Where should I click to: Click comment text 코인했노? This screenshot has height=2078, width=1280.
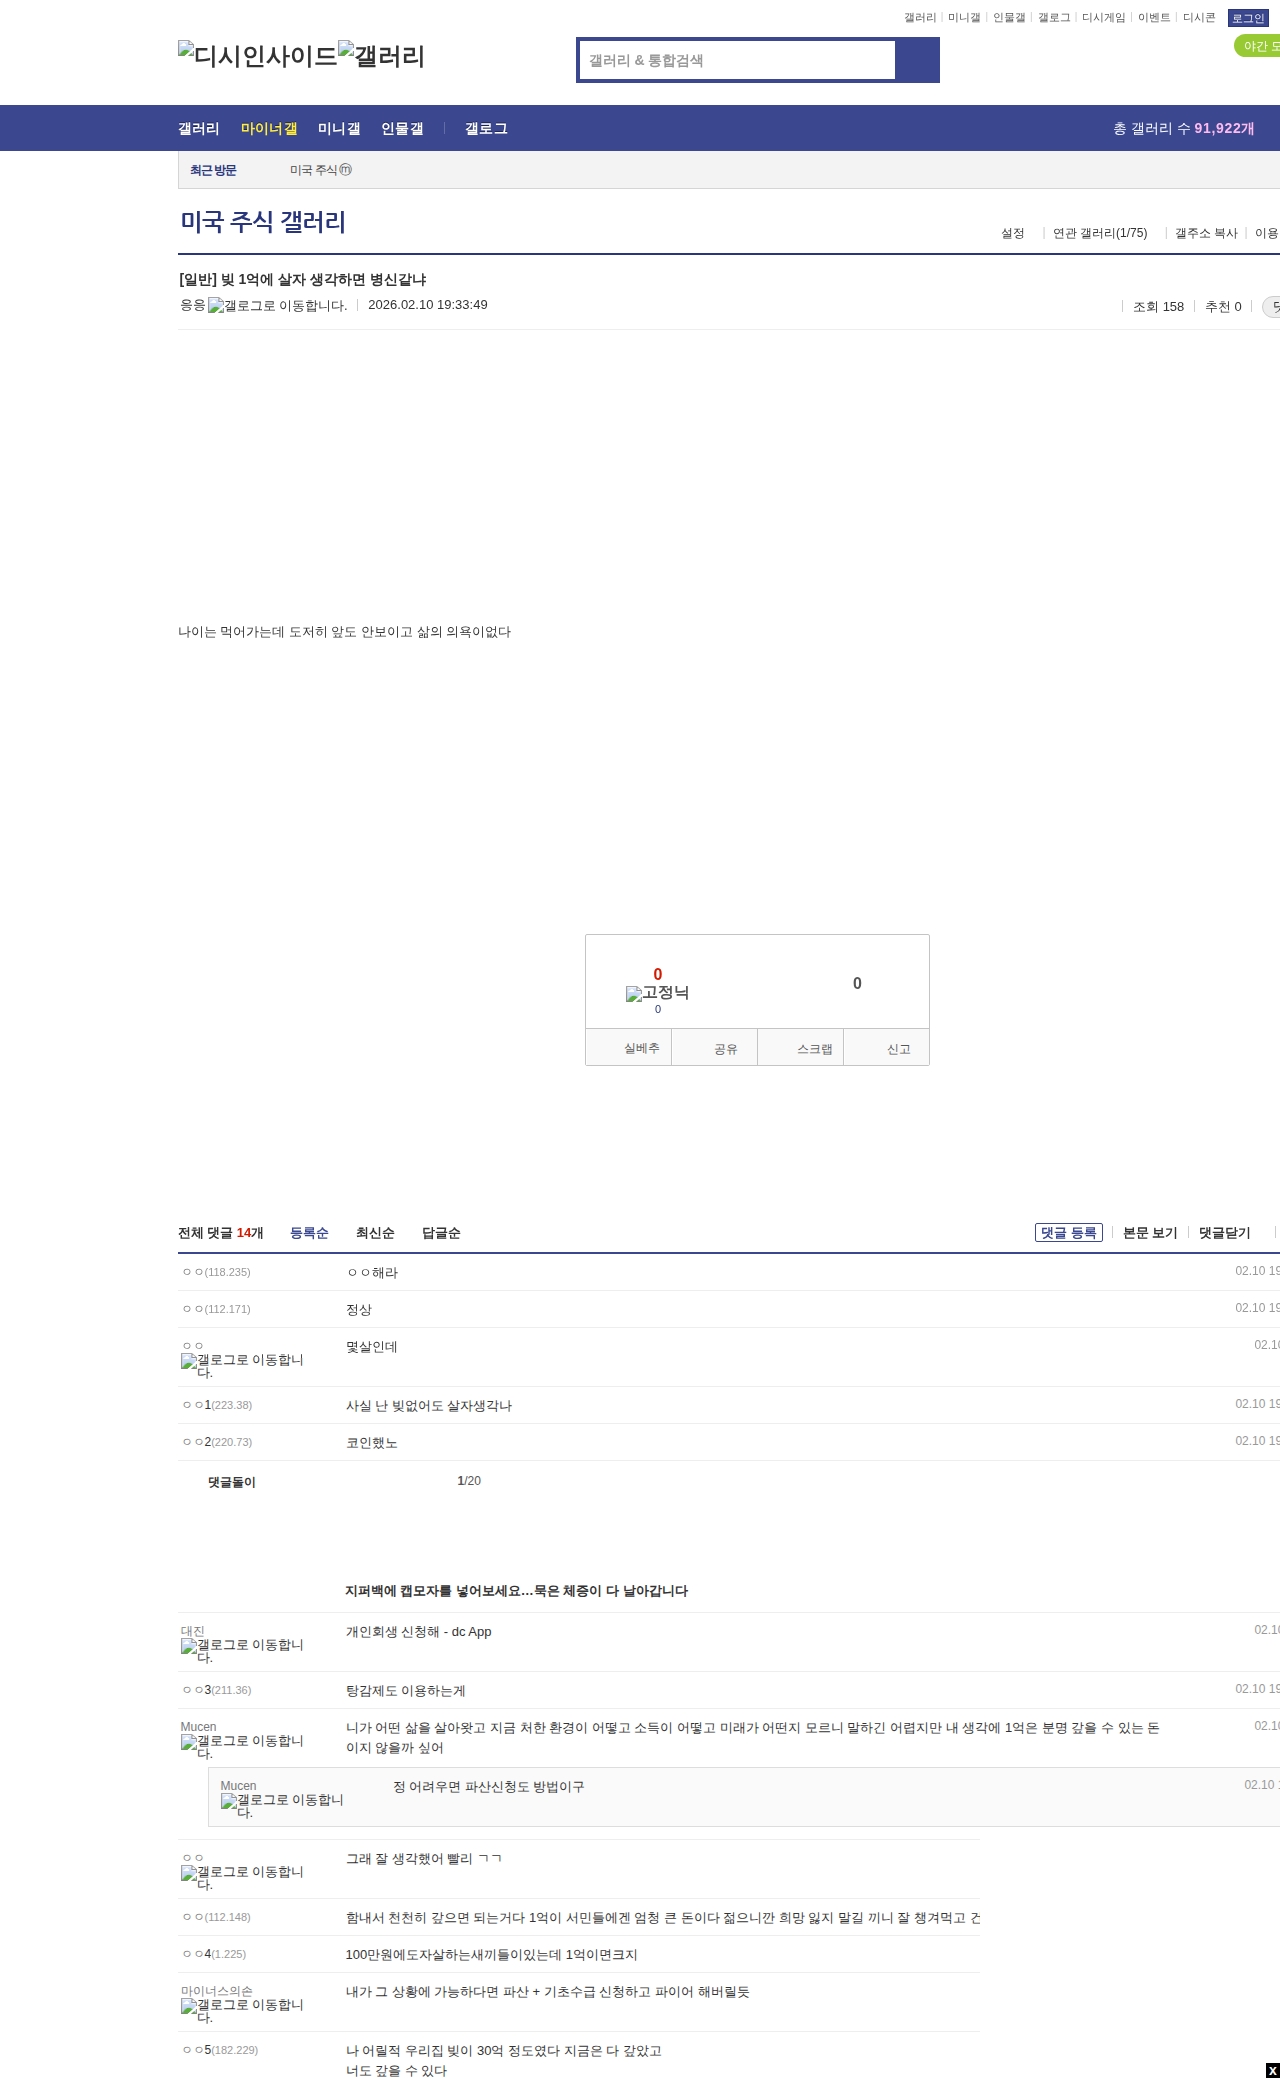(371, 1443)
